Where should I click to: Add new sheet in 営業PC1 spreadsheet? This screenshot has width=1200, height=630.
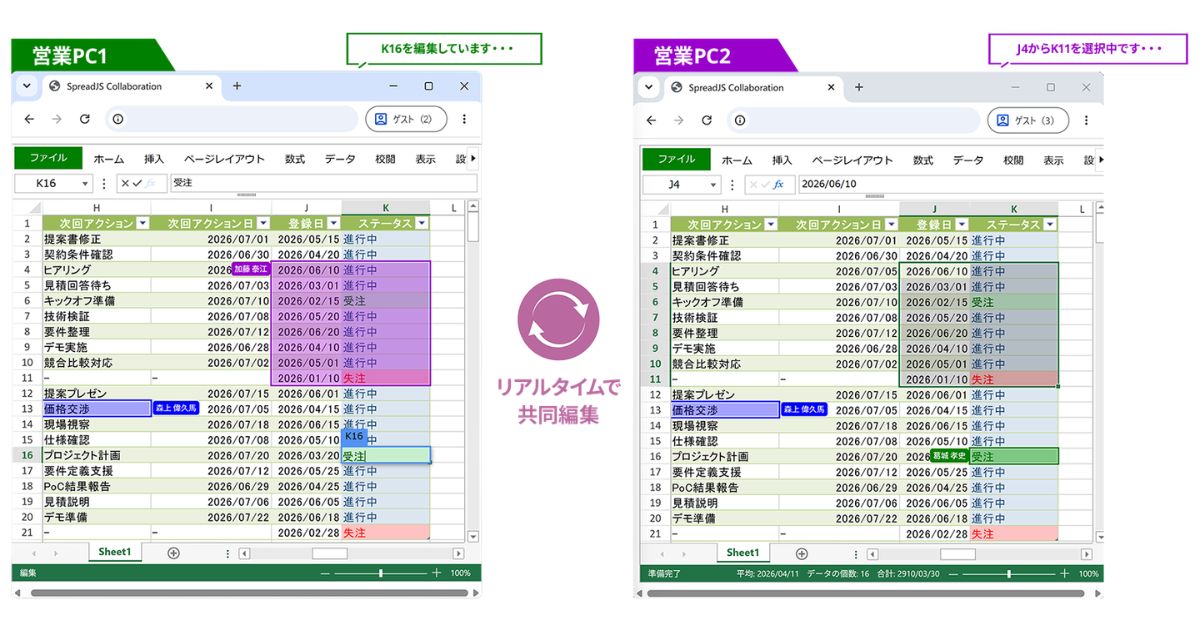click(173, 553)
